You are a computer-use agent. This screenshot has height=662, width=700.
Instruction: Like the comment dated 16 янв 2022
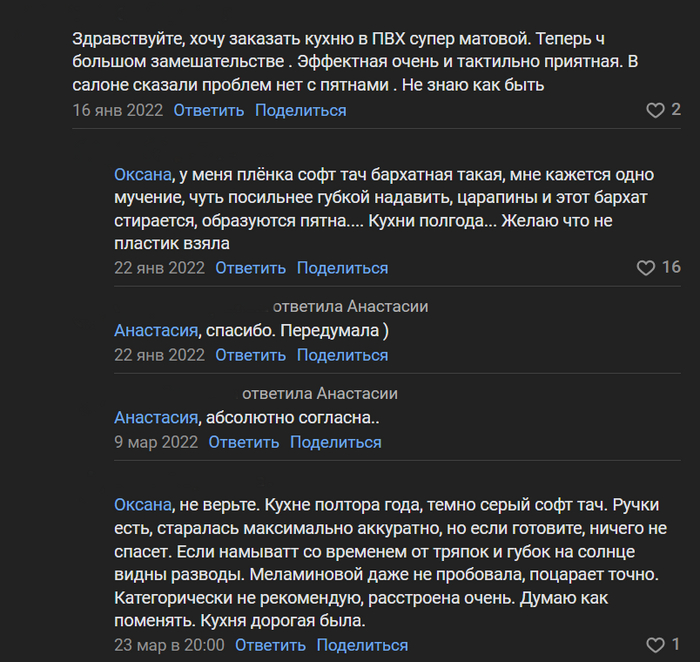[655, 110]
